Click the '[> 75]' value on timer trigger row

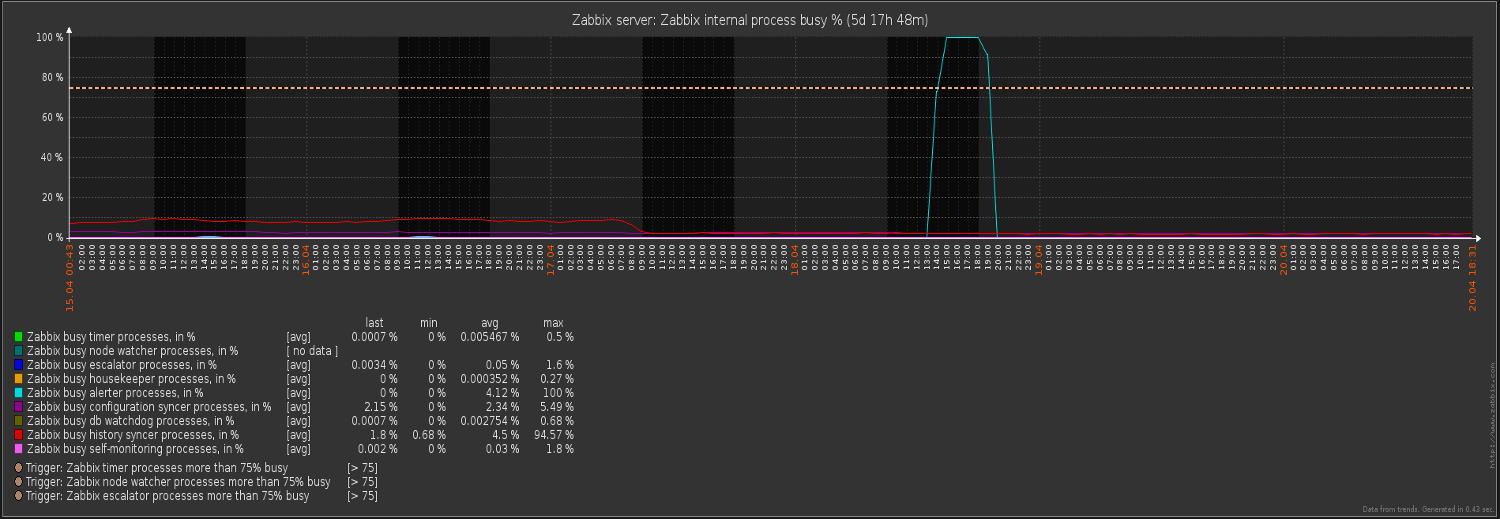click(x=362, y=467)
